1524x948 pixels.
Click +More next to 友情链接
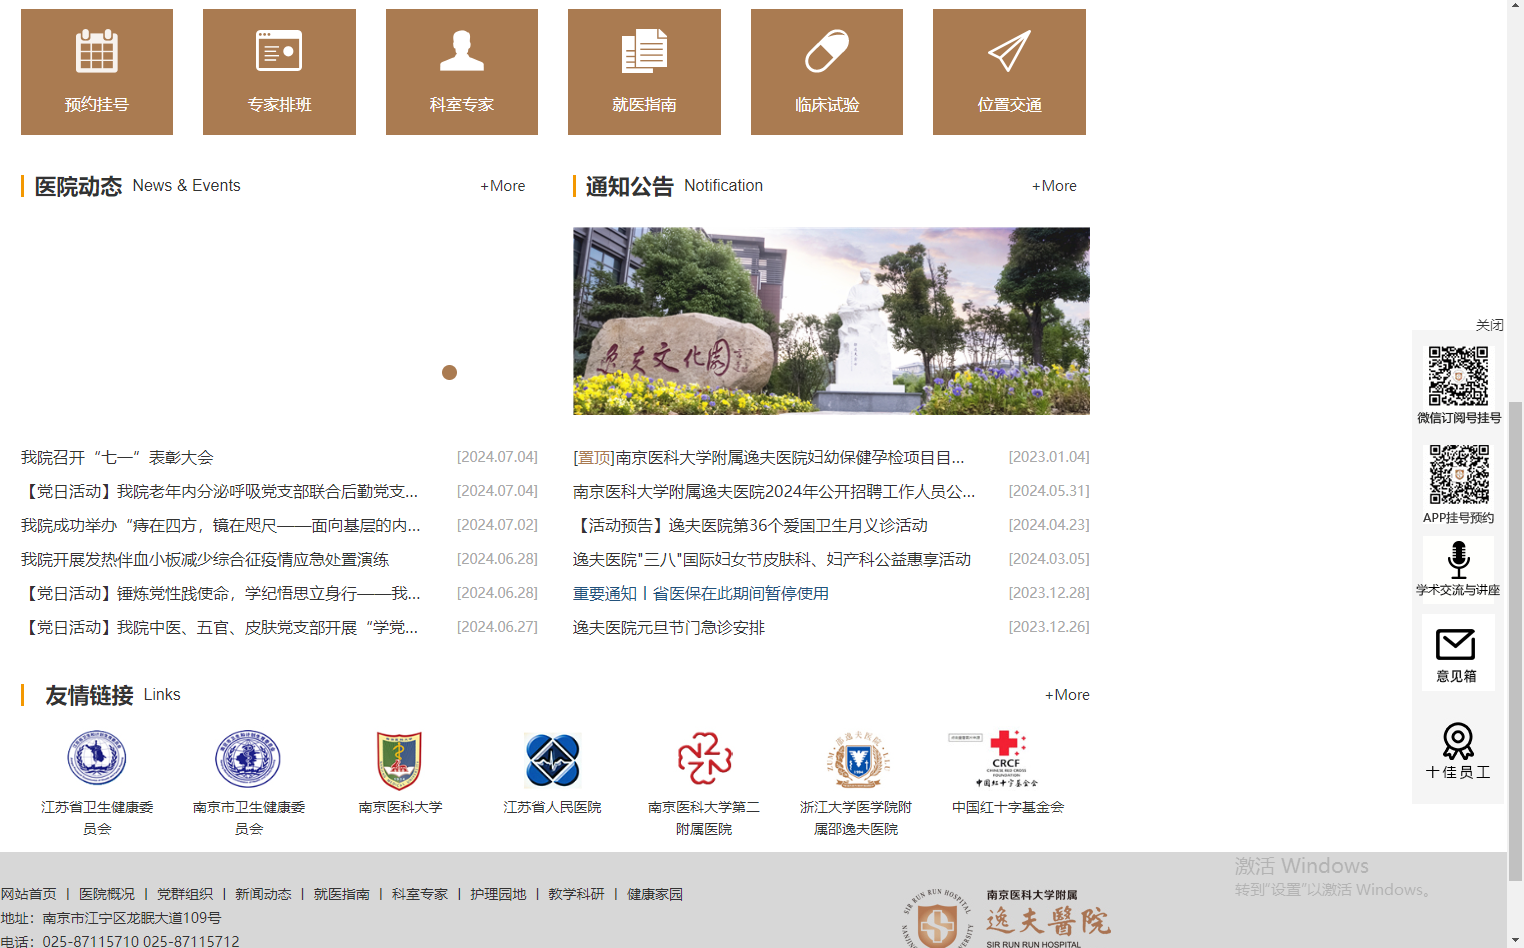coord(1067,695)
